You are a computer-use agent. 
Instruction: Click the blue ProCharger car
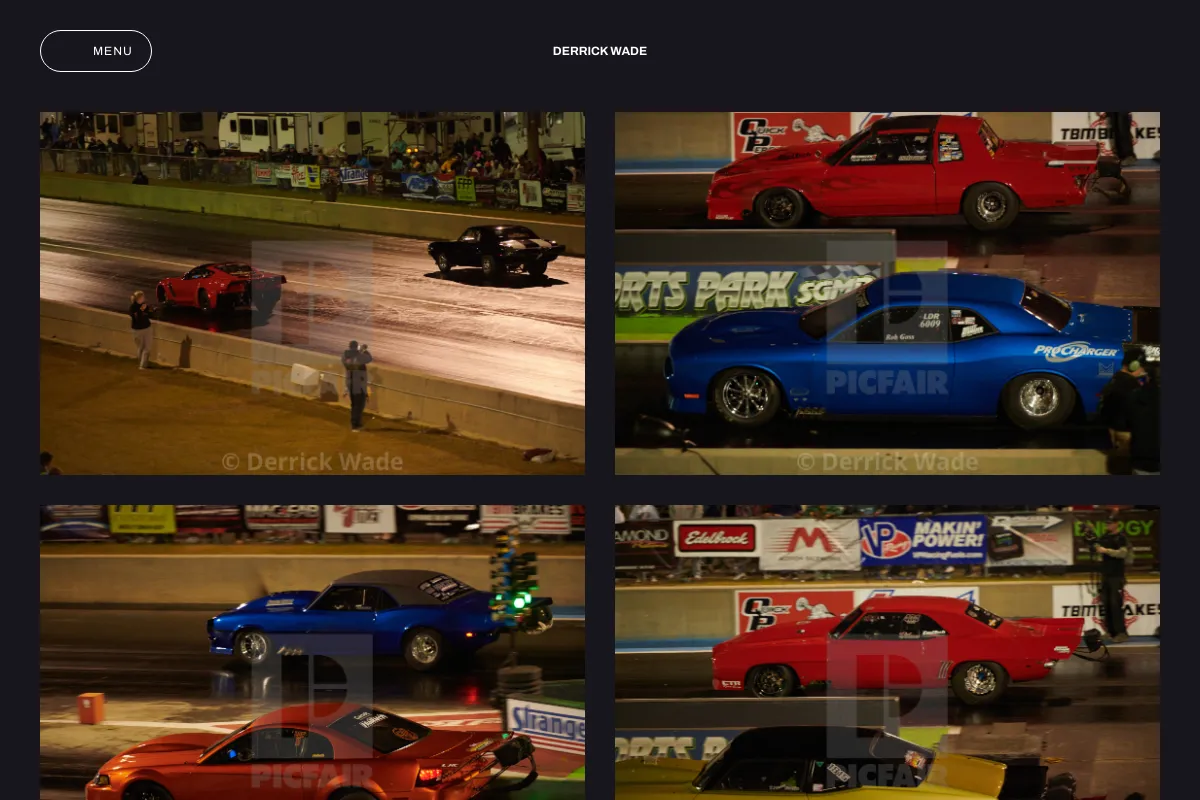point(900,350)
